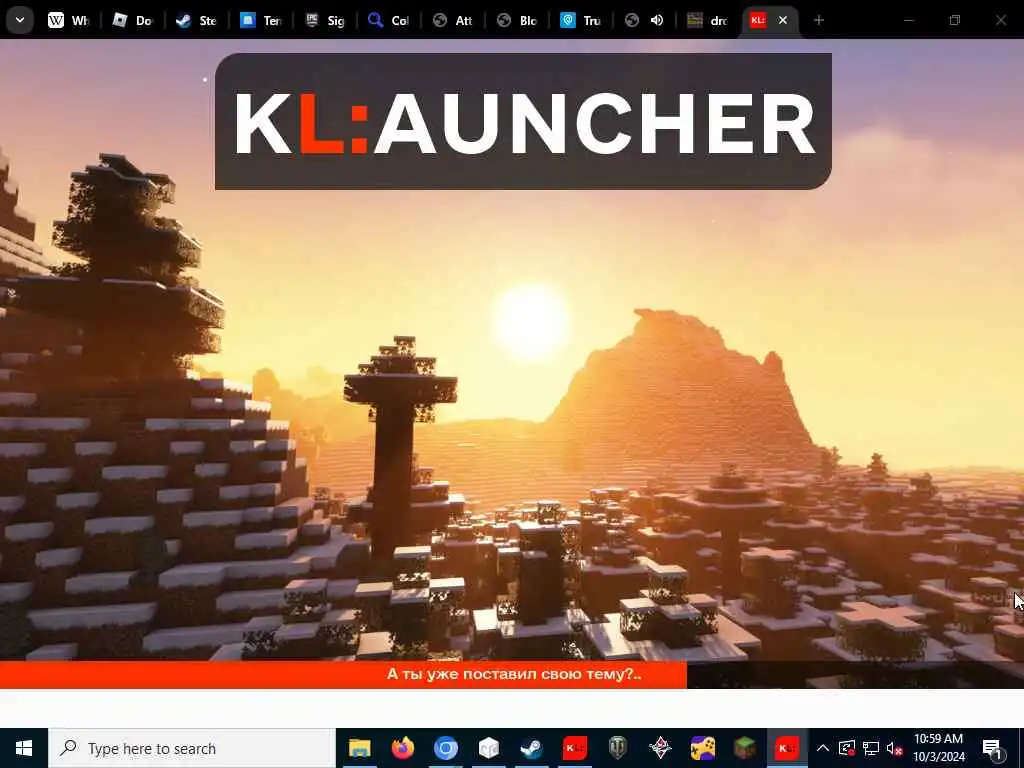Launch World of Tanks from taskbar
The image size is (1024, 768).
(617, 748)
